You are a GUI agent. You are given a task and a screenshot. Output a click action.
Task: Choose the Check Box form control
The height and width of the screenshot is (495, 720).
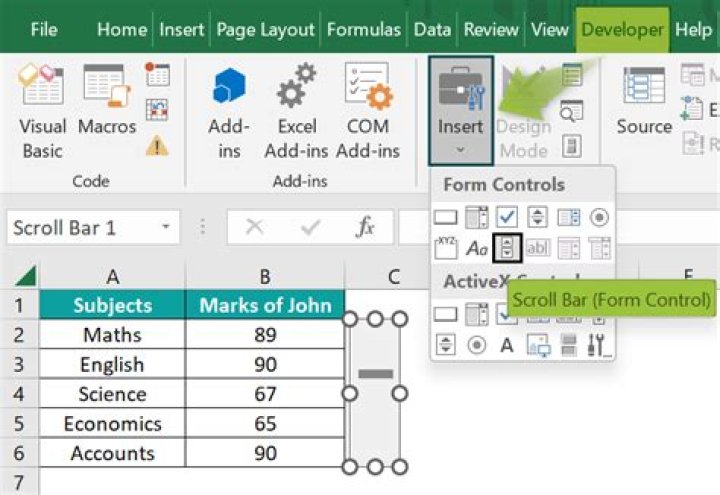[507, 217]
